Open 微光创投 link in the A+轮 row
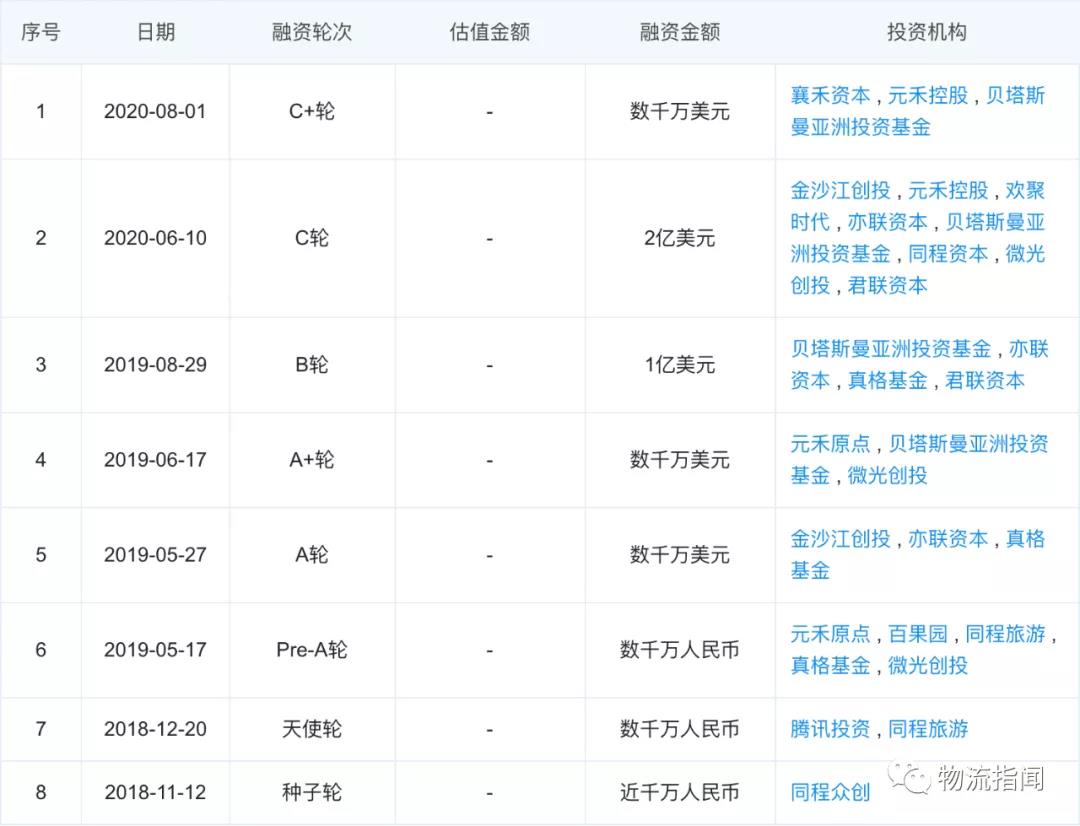 [x=888, y=476]
